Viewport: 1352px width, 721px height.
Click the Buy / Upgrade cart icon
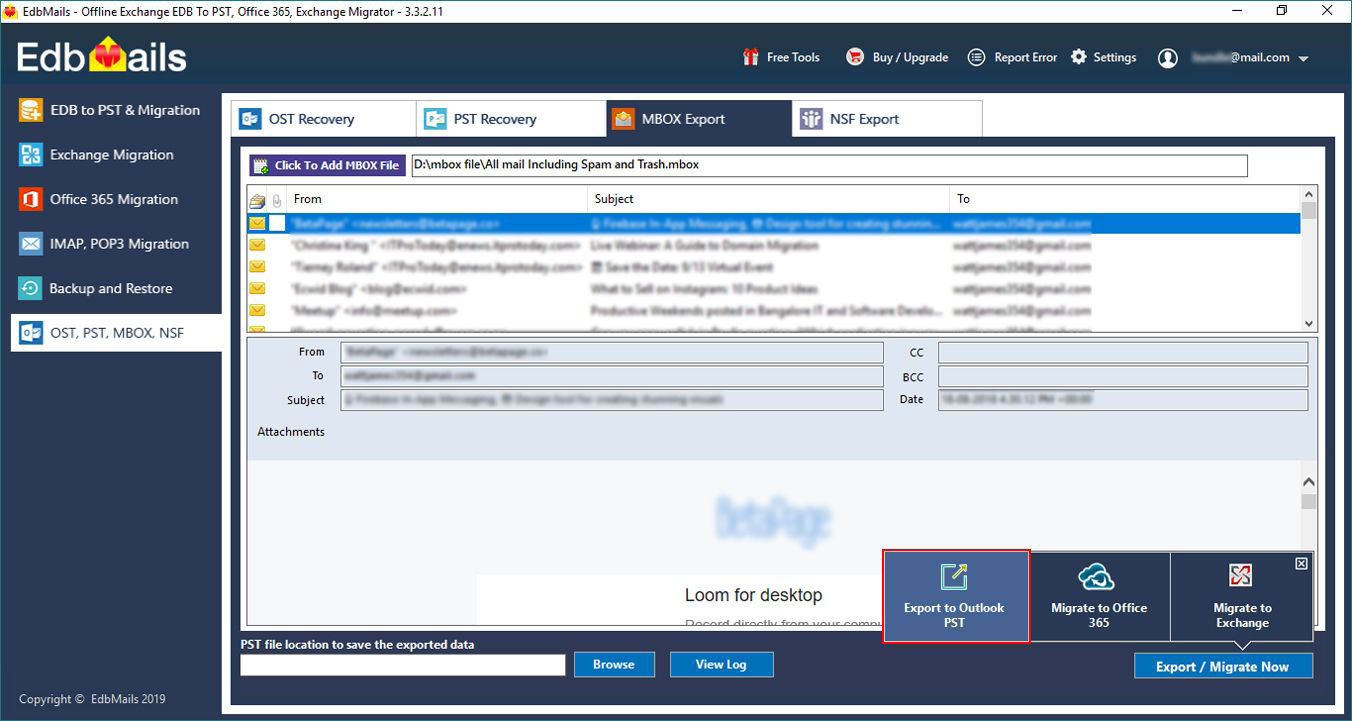(854, 57)
